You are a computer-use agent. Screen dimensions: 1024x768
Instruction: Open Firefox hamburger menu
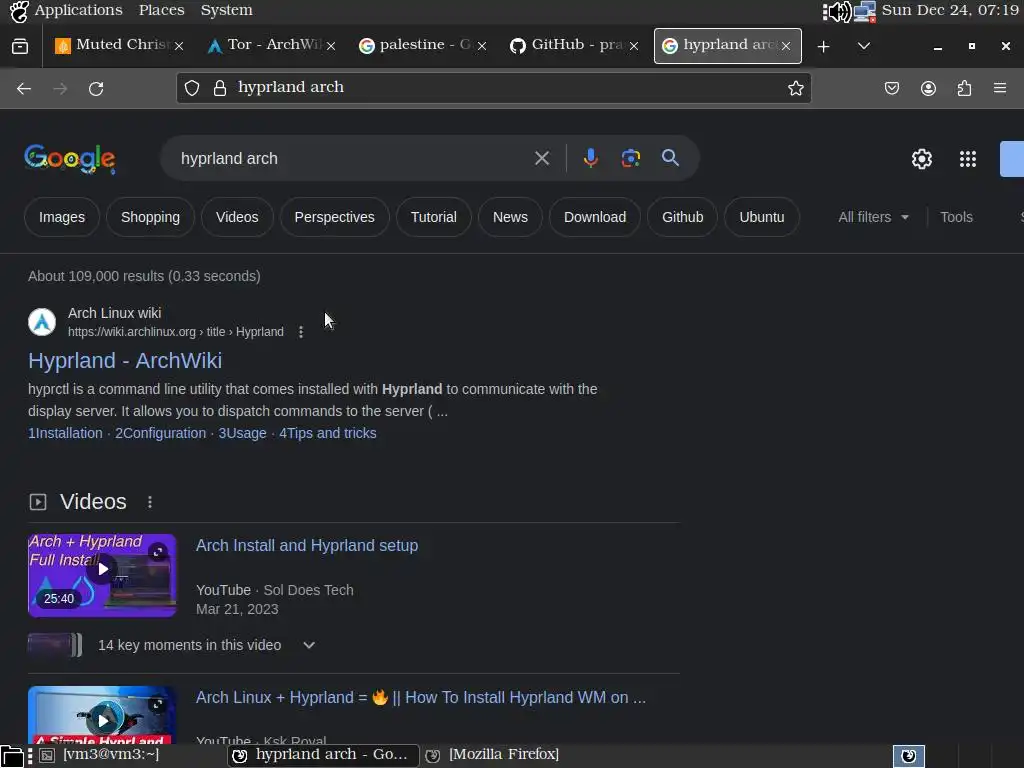[x=1000, y=88]
